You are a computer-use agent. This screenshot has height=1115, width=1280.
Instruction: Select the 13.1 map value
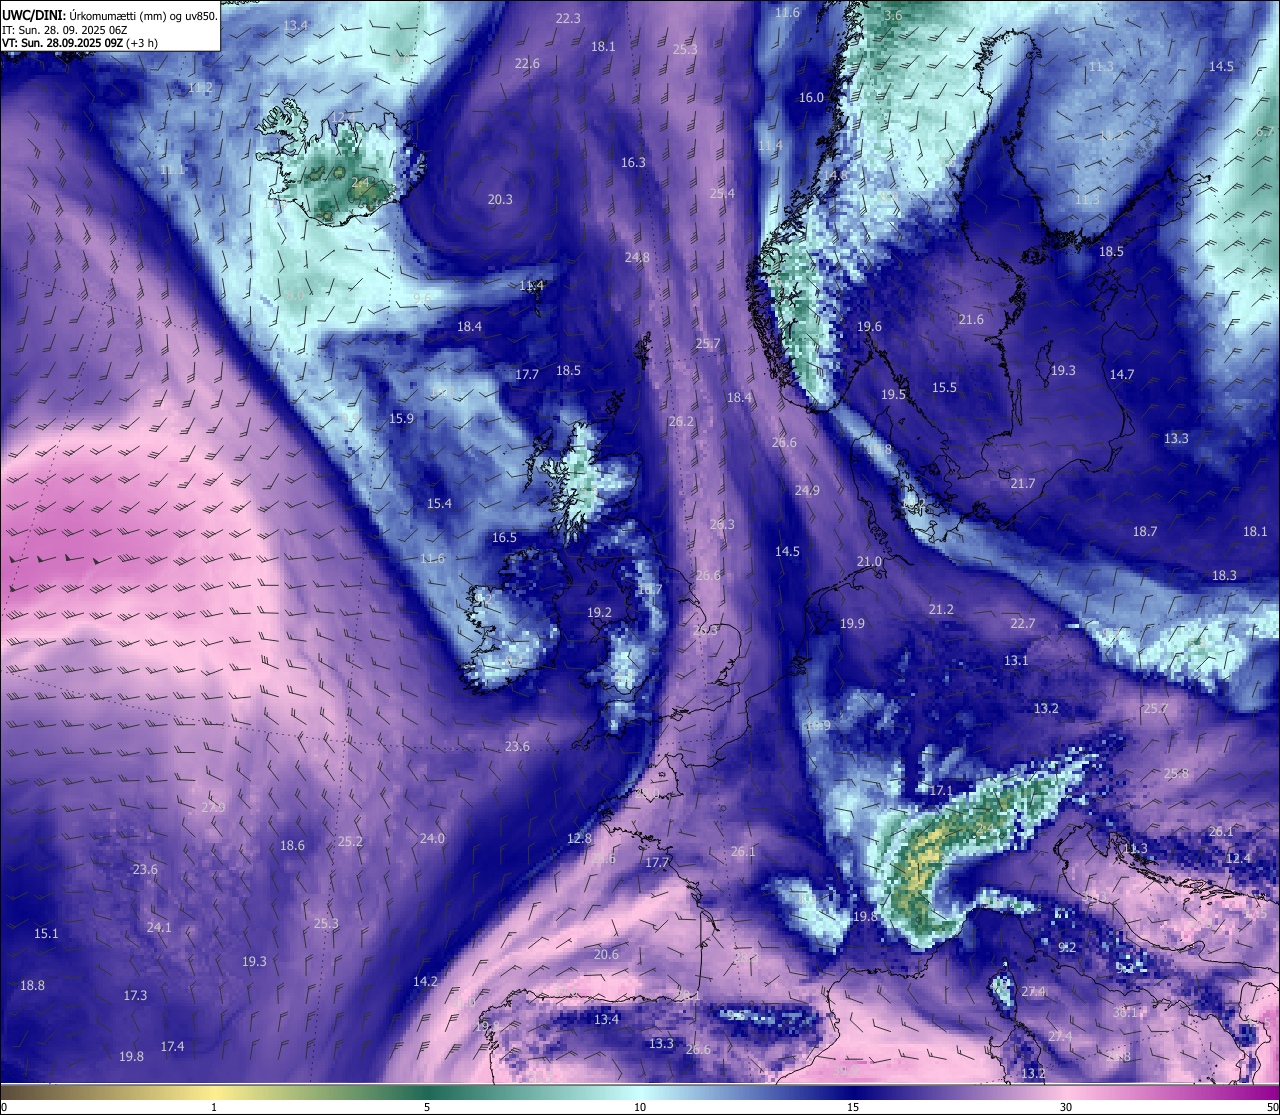(1016, 660)
